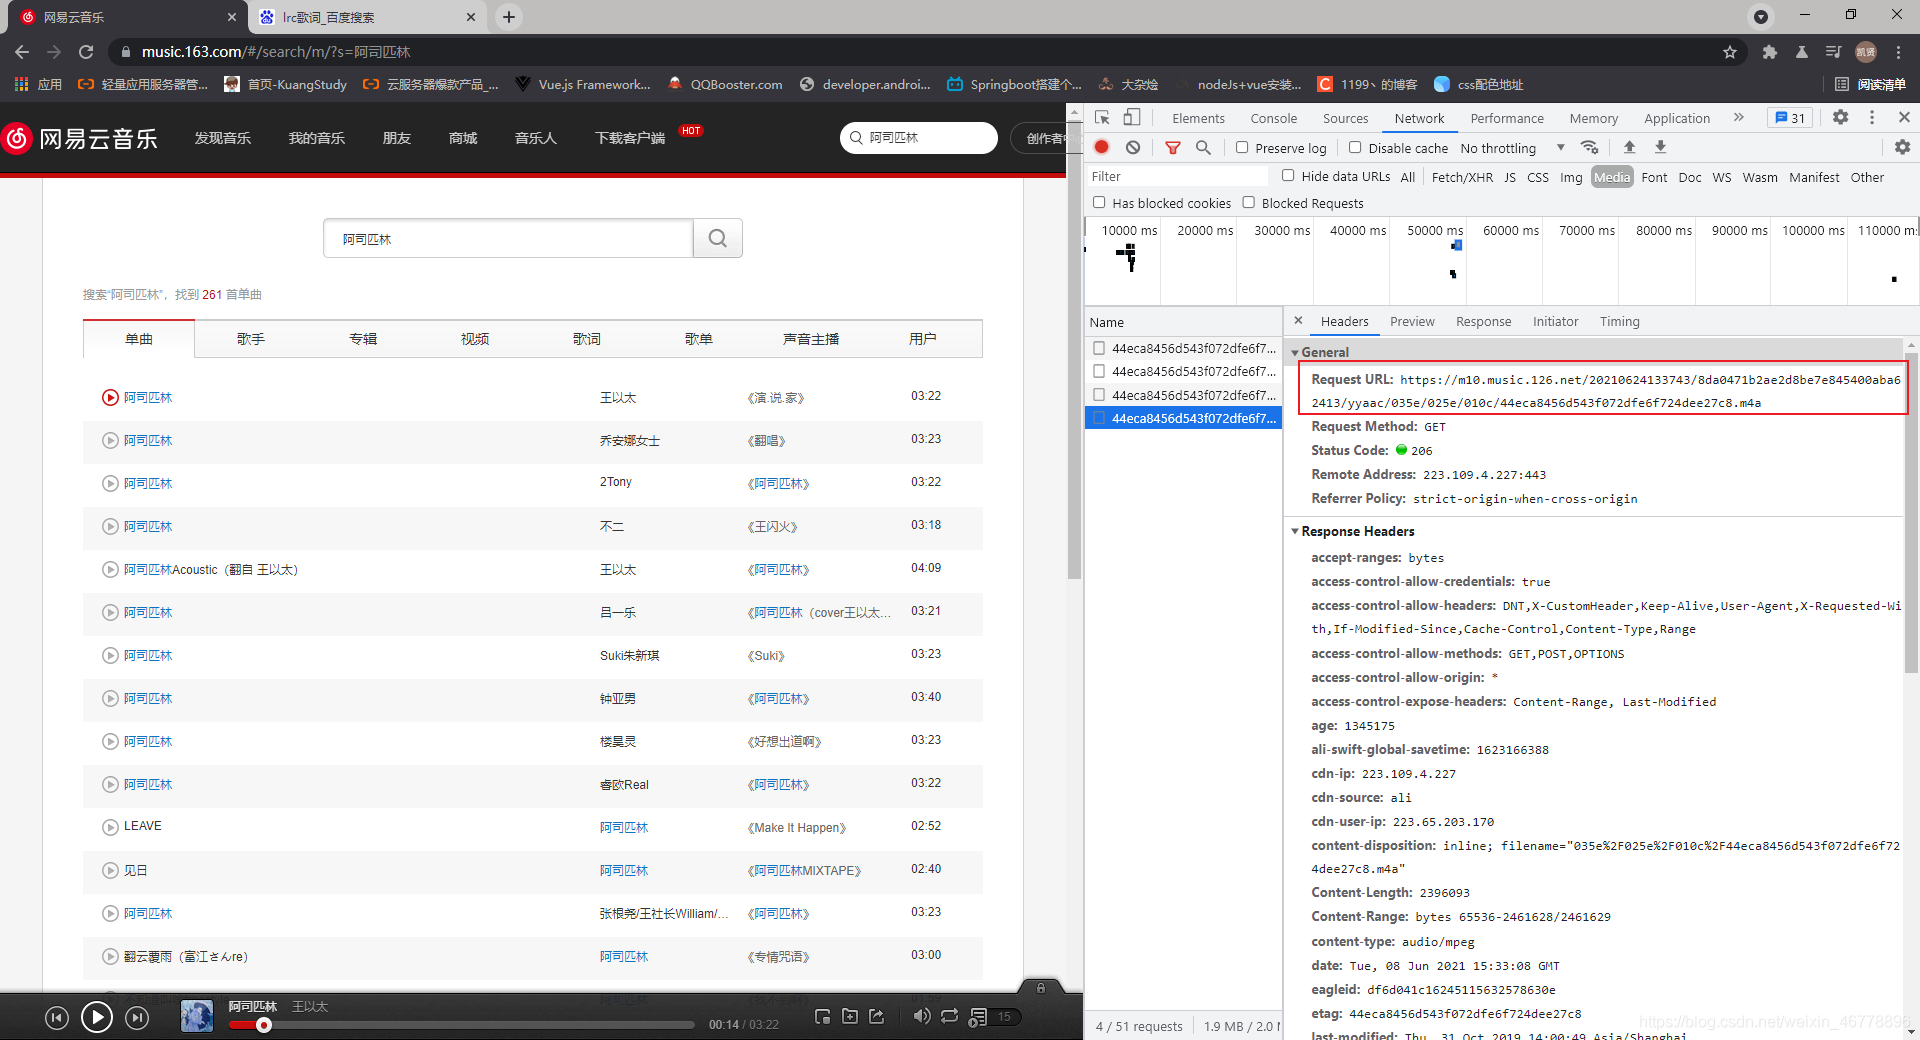Open the Console tab in DevTools
Viewport: 1920px width, 1040px height.
[1273, 118]
